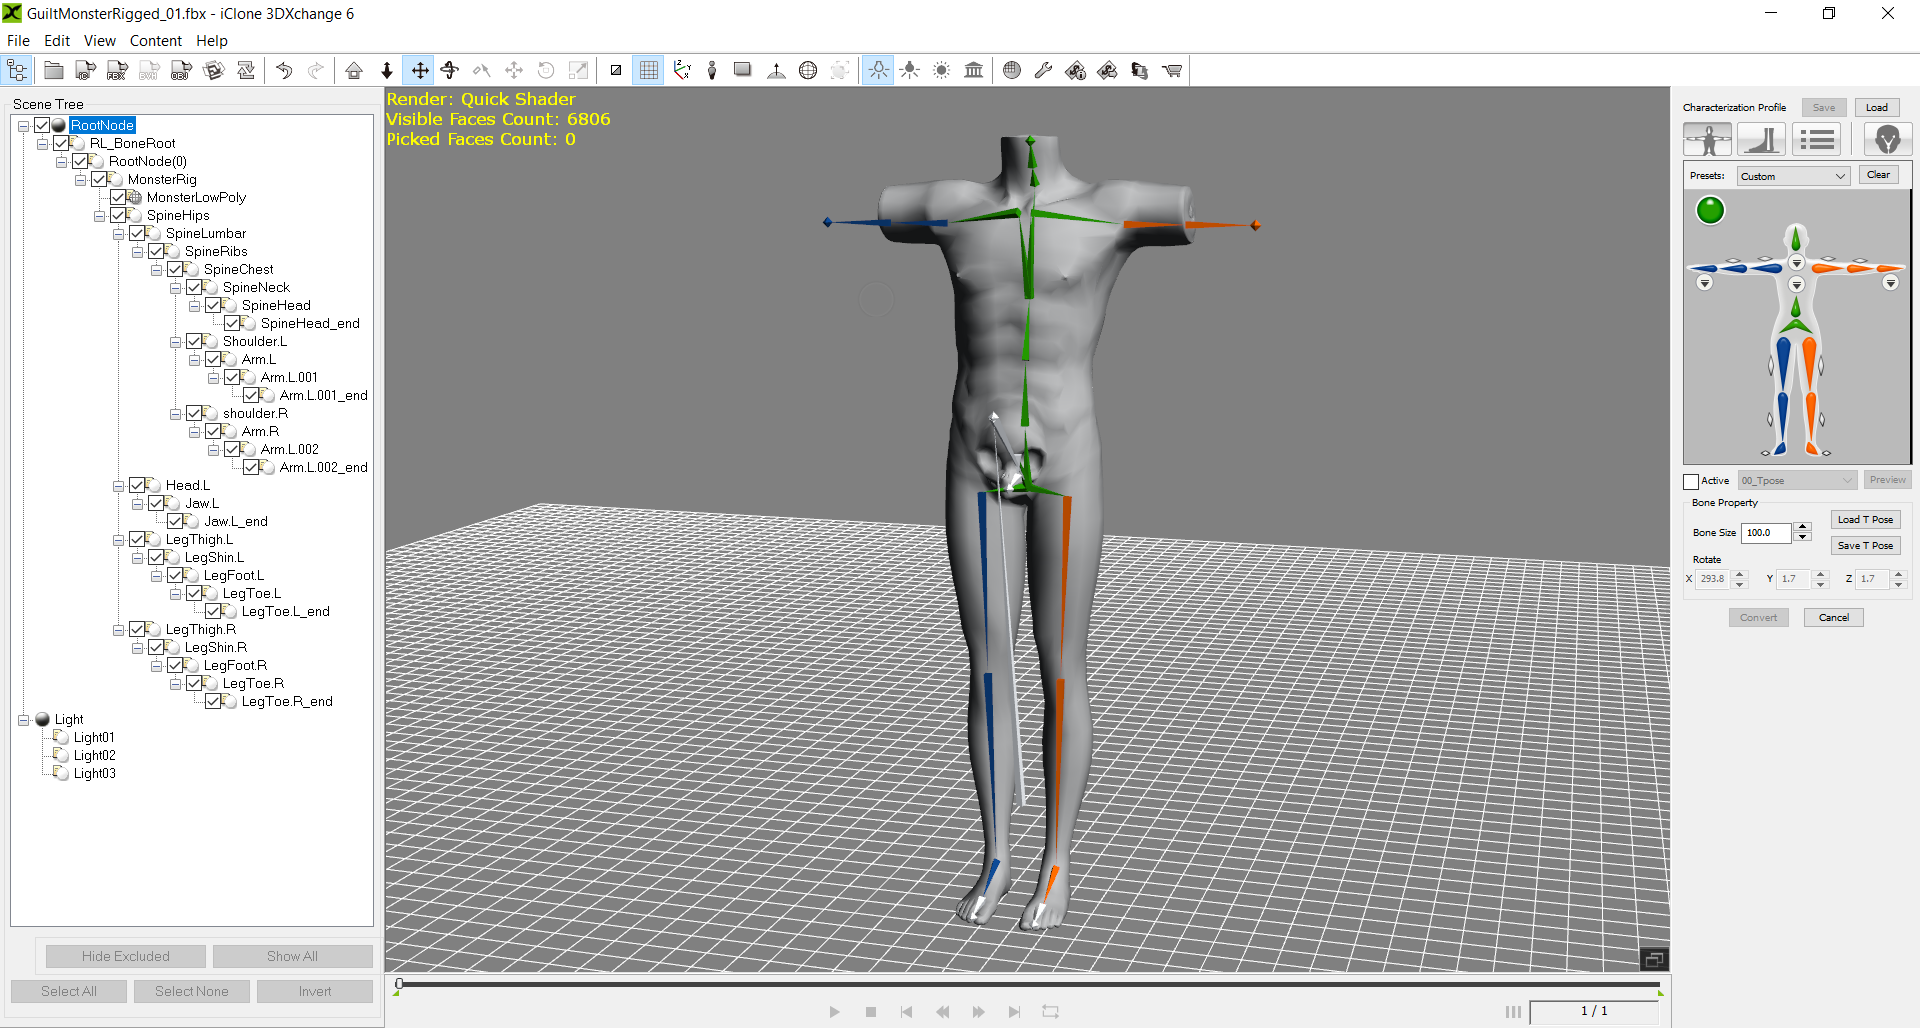Screen dimensions: 1920x1028
Task: Collapse the shoulder.R tree node
Action: point(175,414)
